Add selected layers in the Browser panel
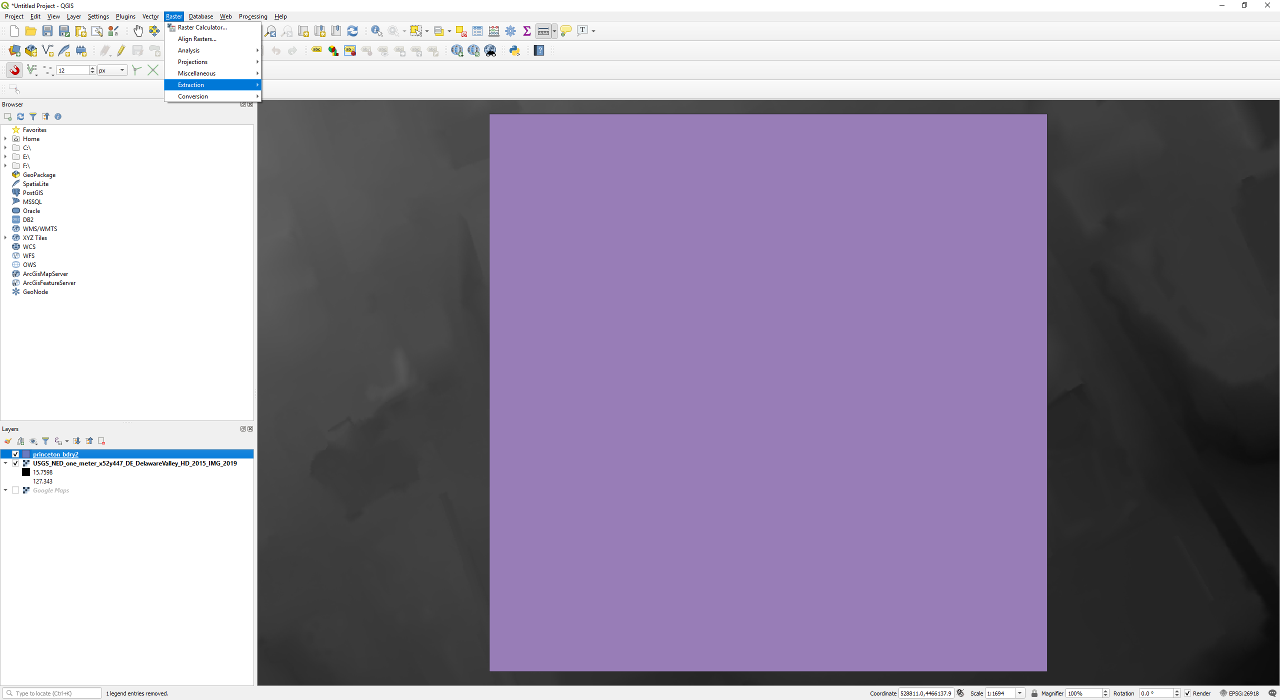 (8, 116)
